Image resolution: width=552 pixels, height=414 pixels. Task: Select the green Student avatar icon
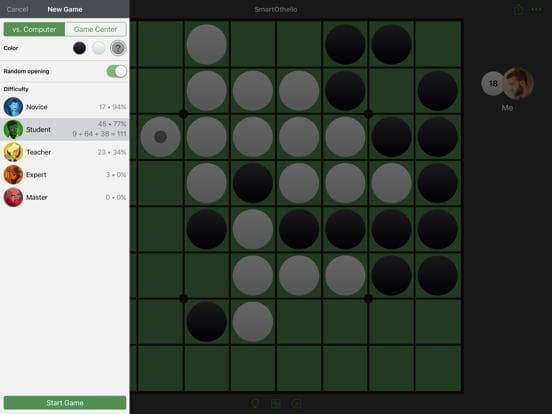(13, 130)
